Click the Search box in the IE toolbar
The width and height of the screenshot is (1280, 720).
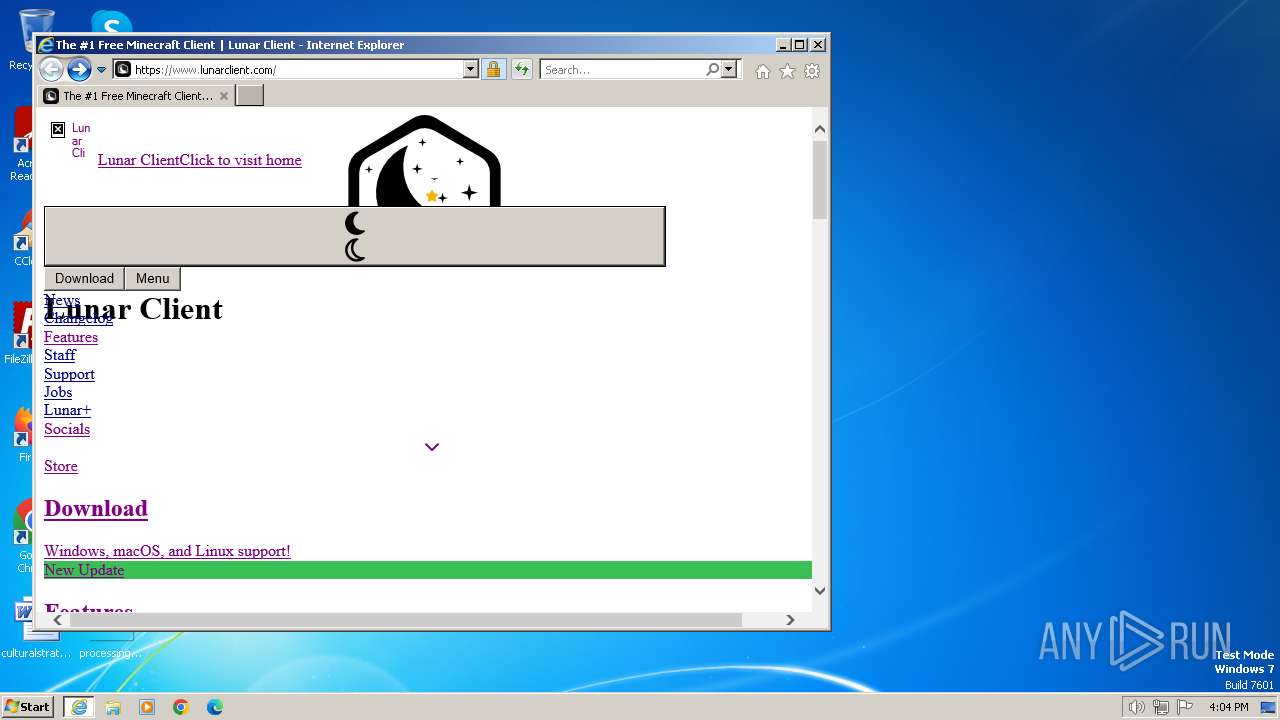point(622,70)
